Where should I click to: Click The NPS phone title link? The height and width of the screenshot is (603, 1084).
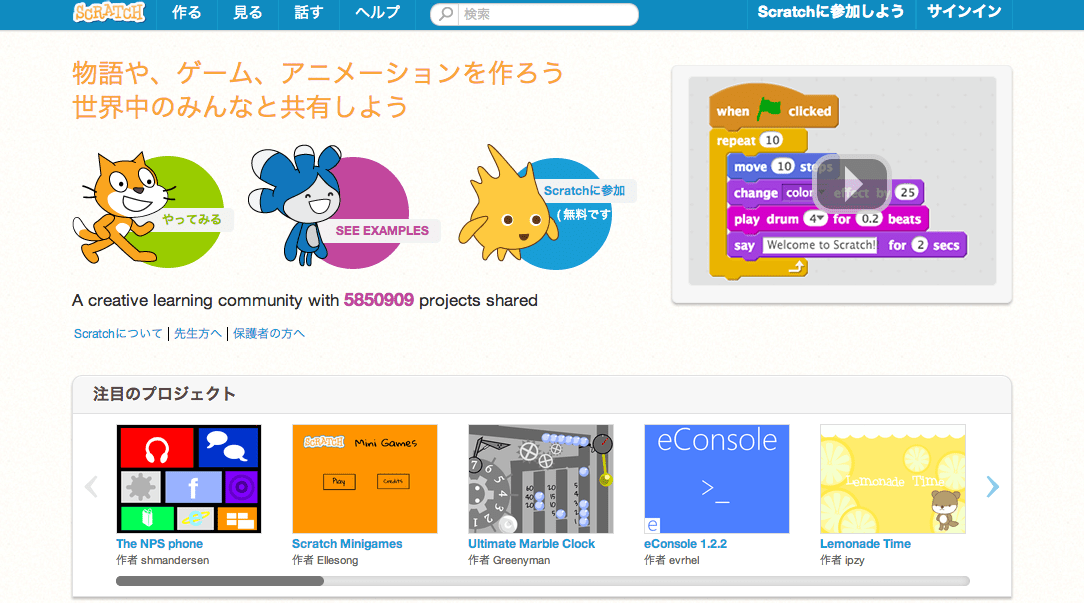[160, 544]
